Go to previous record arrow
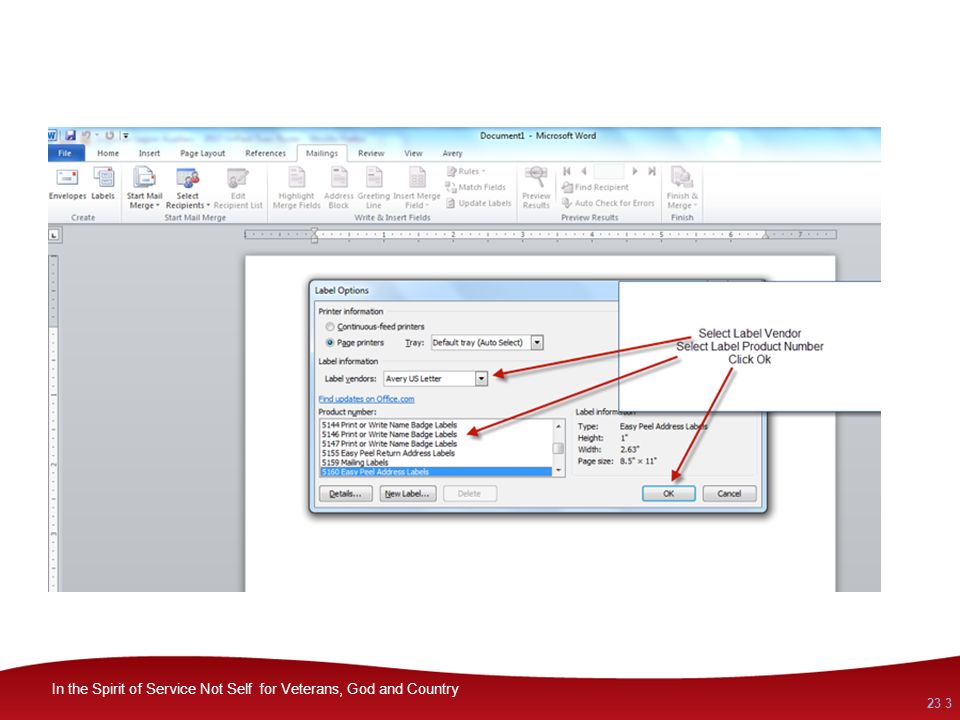Screen dimensions: 960x720 click(x=583, y=171)
